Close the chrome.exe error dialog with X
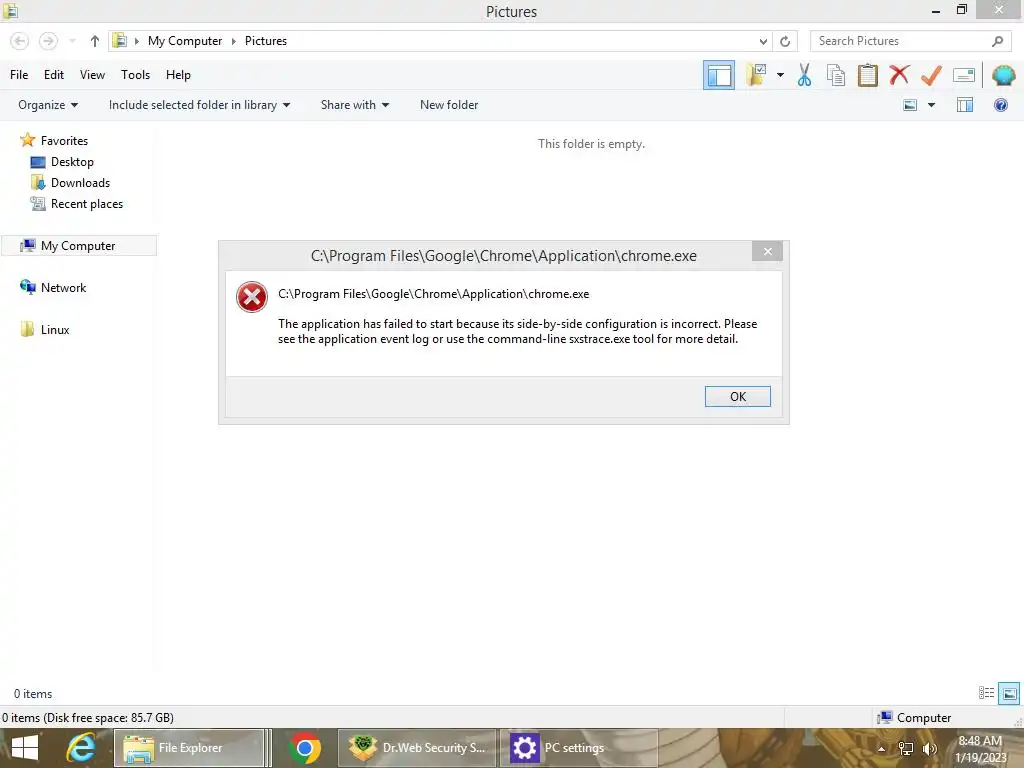Image resolution: width=1024 pixels, height=768 pixels. pyautogui.click(x=767, y=251)
